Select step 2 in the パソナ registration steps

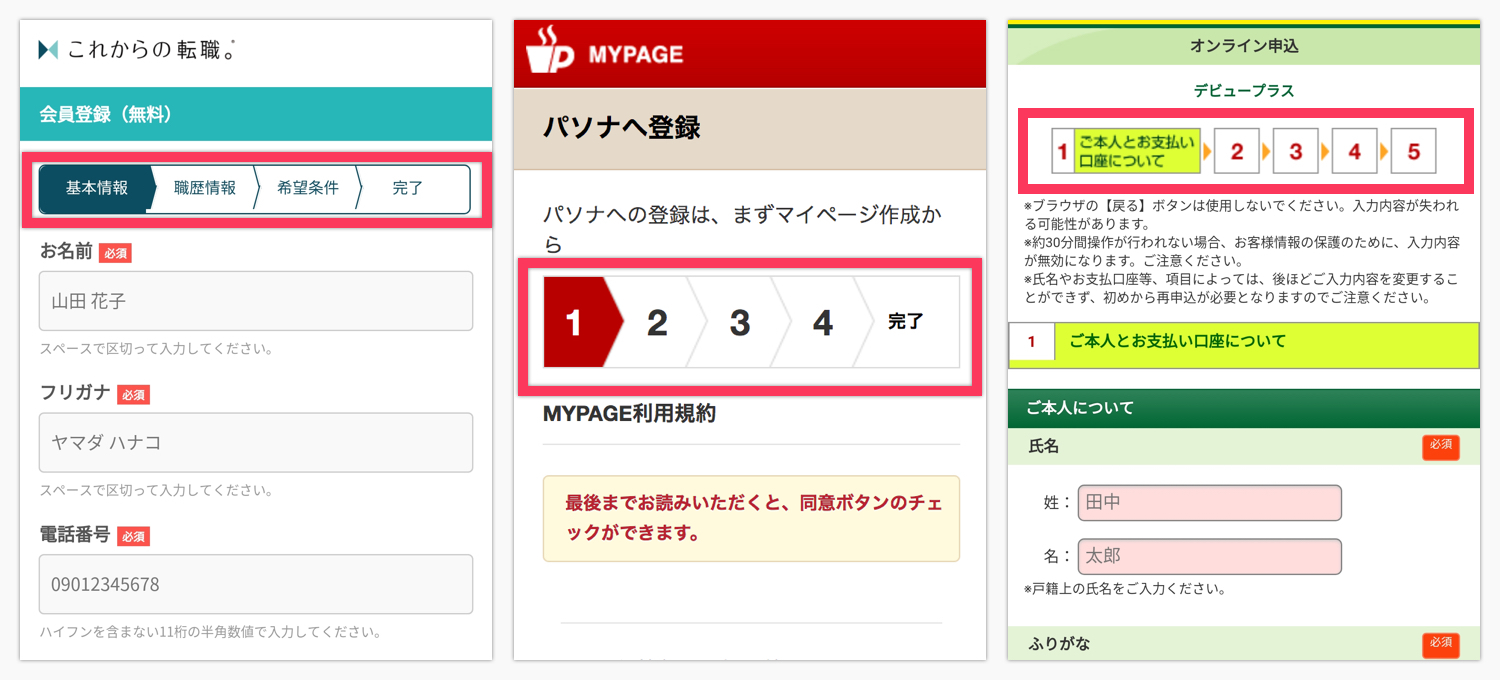(x=658, y=322)
